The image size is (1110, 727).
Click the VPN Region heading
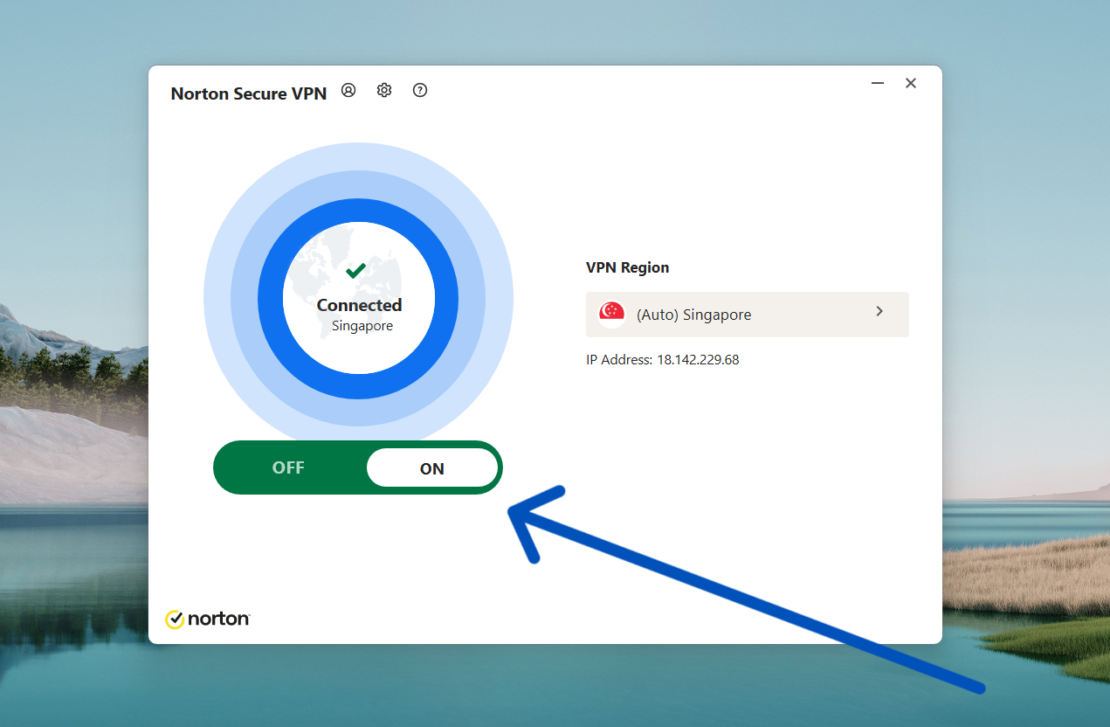point(627,267)
